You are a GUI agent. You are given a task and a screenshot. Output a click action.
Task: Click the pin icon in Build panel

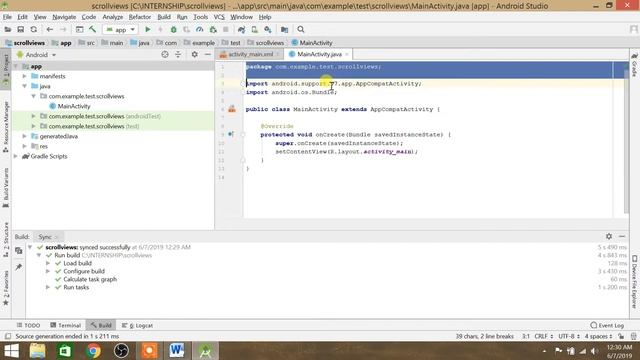(x=18, y=267)
